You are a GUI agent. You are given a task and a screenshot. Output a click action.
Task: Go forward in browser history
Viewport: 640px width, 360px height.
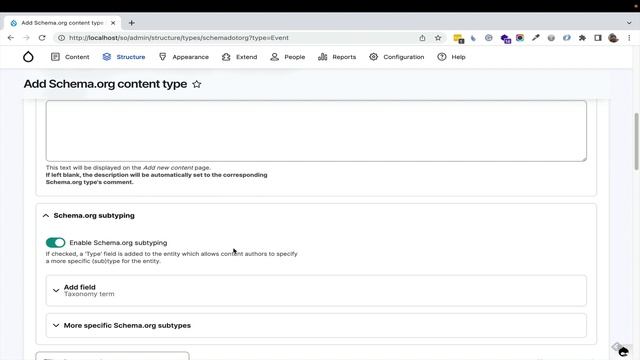(27, 38)
